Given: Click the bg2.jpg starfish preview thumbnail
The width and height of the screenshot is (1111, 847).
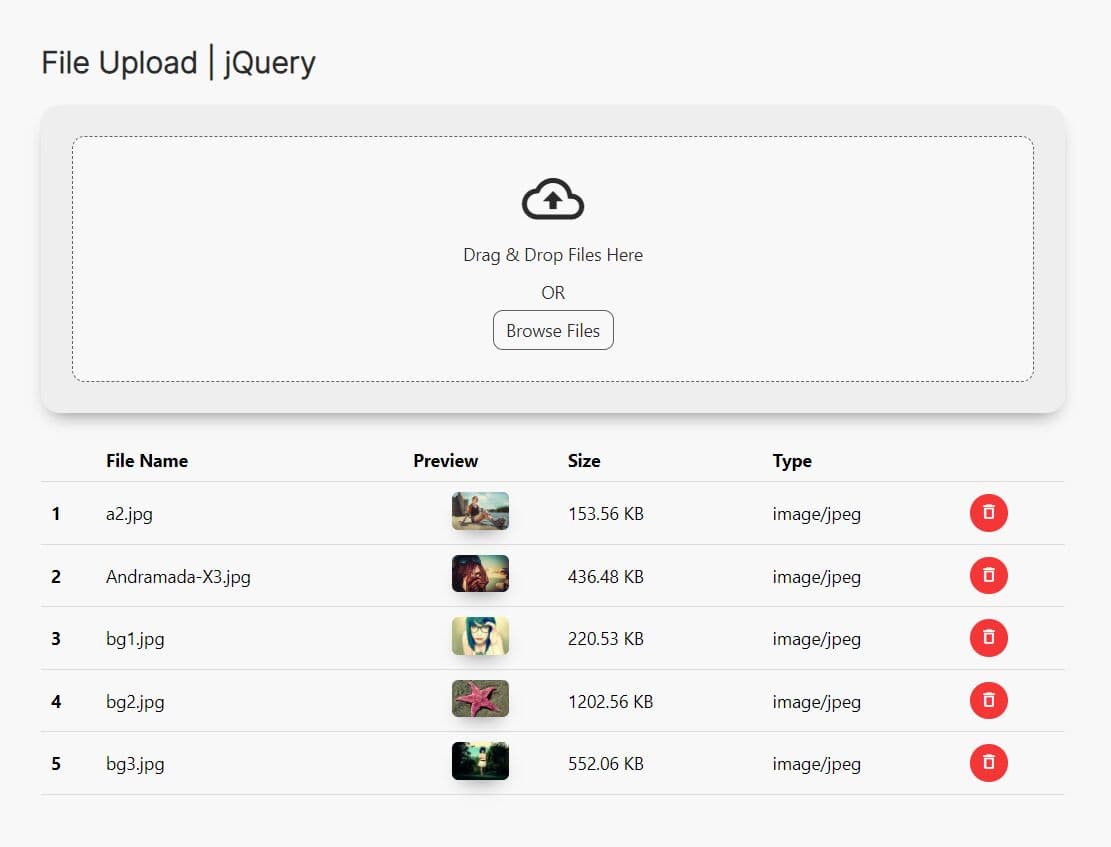Looking at the screenshot, I should pos(480,698).
